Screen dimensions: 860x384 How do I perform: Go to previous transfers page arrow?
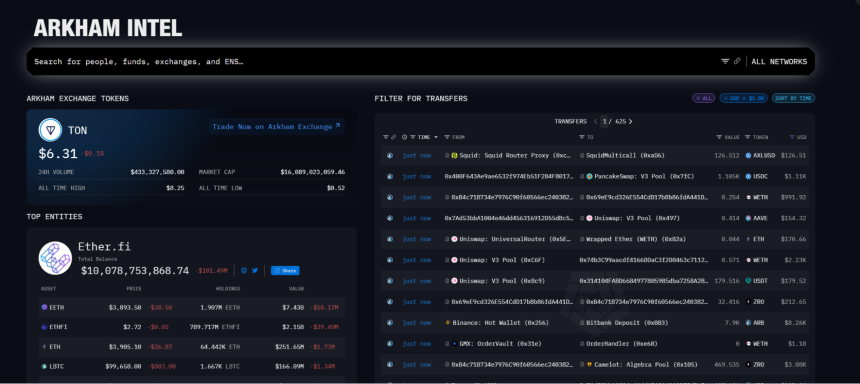(x=596, y=122)
